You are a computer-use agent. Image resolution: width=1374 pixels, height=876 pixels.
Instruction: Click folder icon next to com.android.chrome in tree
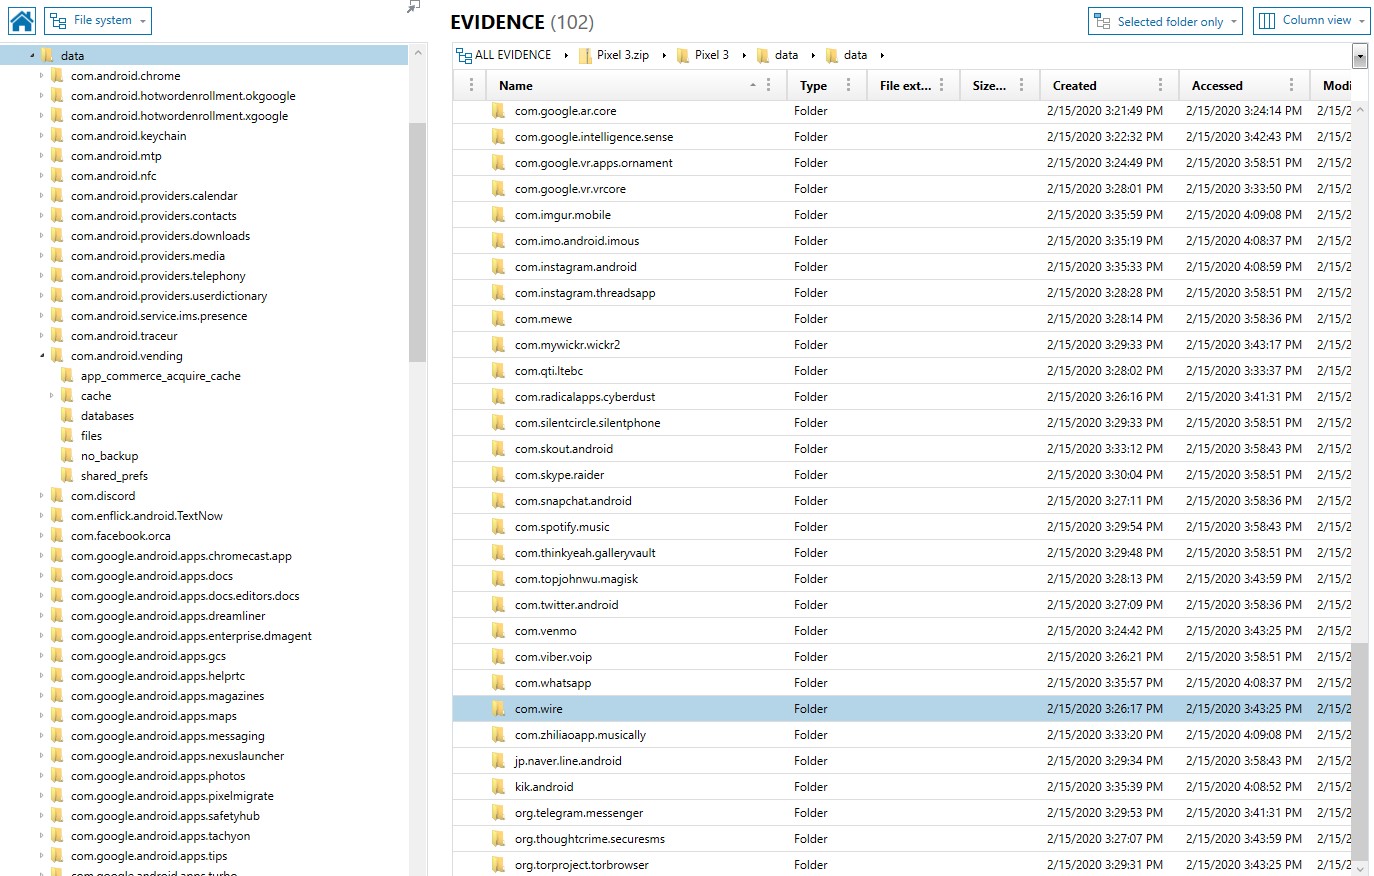point(57,76)
